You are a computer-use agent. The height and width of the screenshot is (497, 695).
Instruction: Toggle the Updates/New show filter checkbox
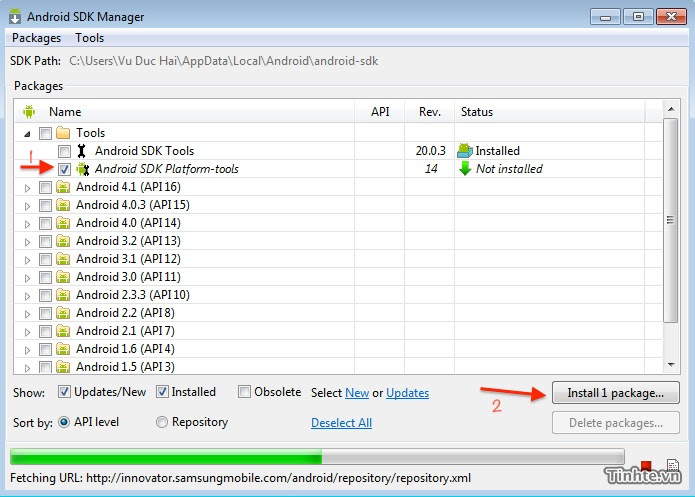click(64, 392)
